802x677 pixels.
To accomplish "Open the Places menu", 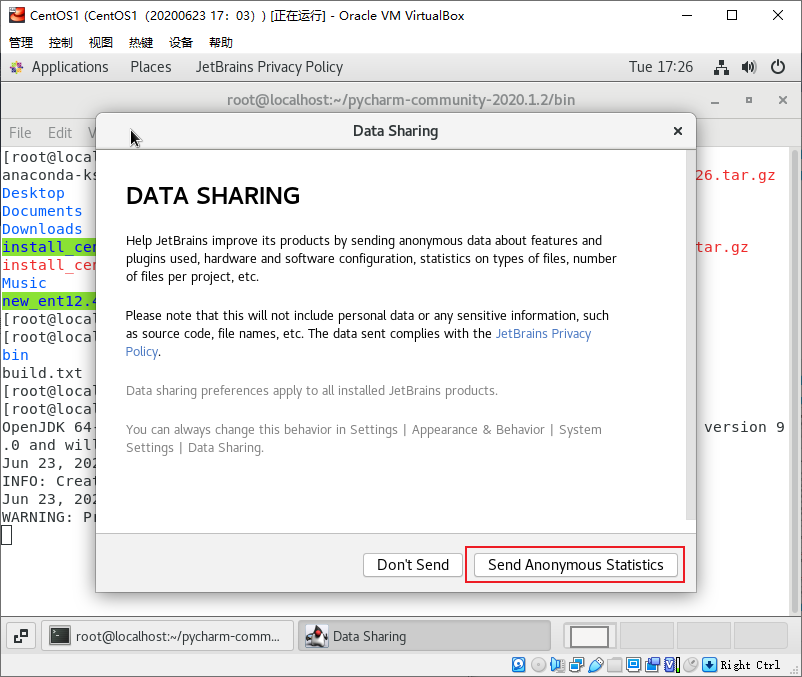I will click(150, 67).
